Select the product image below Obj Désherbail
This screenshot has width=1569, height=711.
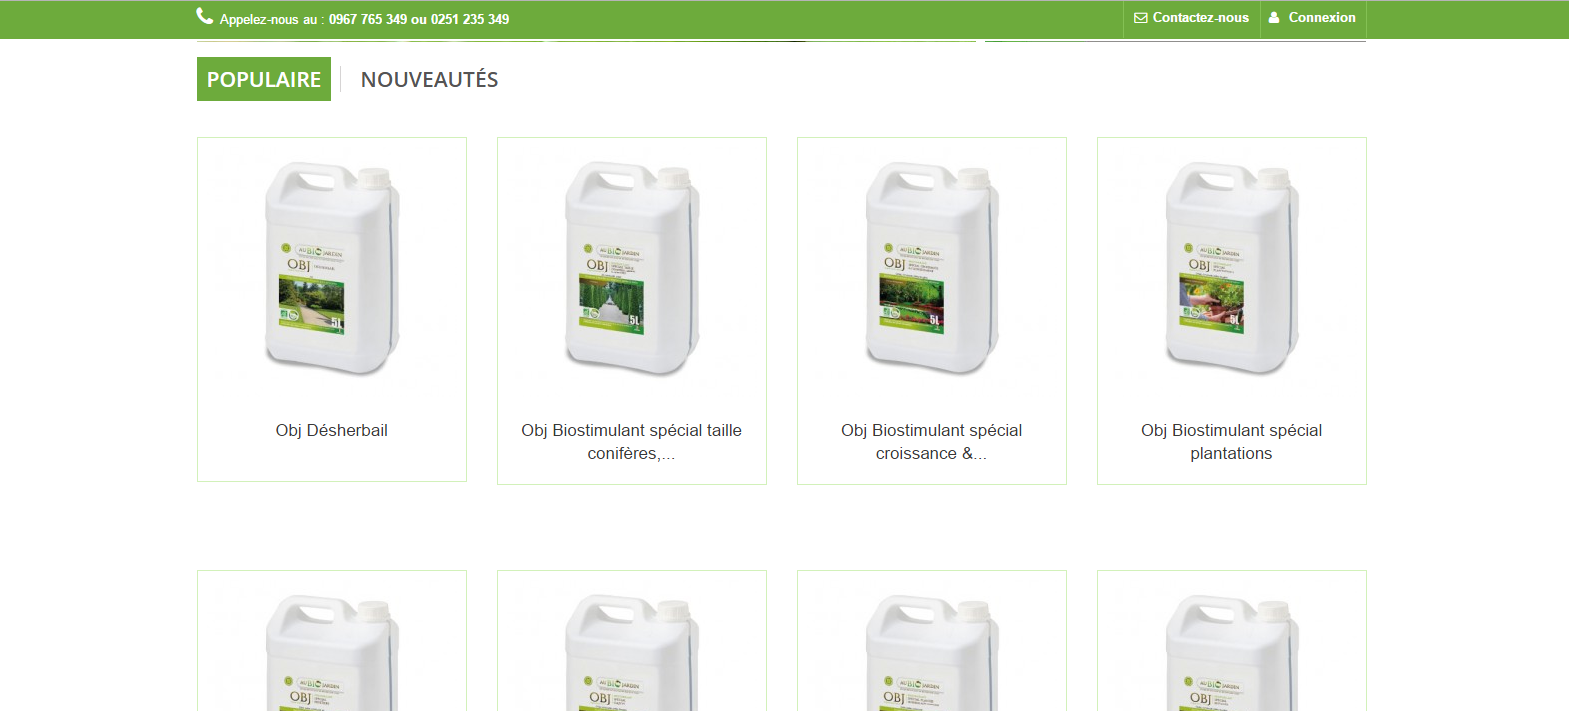coord(332,650)
